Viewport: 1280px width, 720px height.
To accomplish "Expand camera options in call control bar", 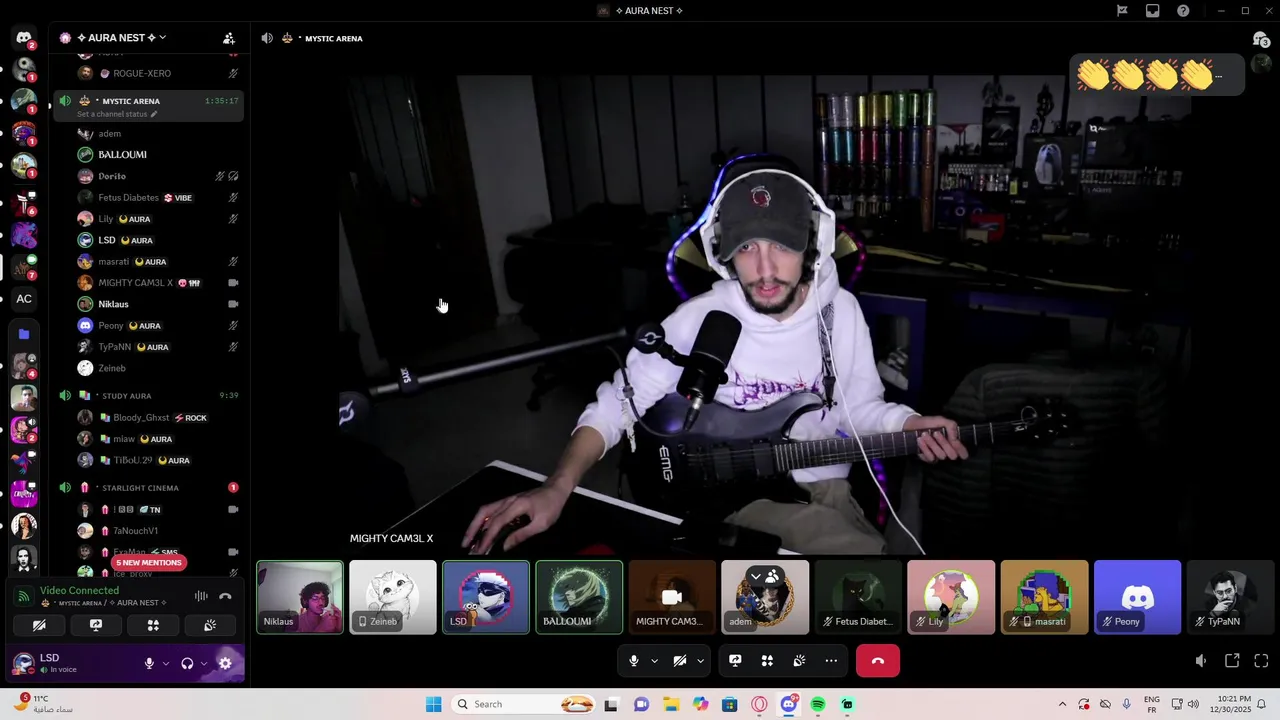I will (x=700, y=661).
